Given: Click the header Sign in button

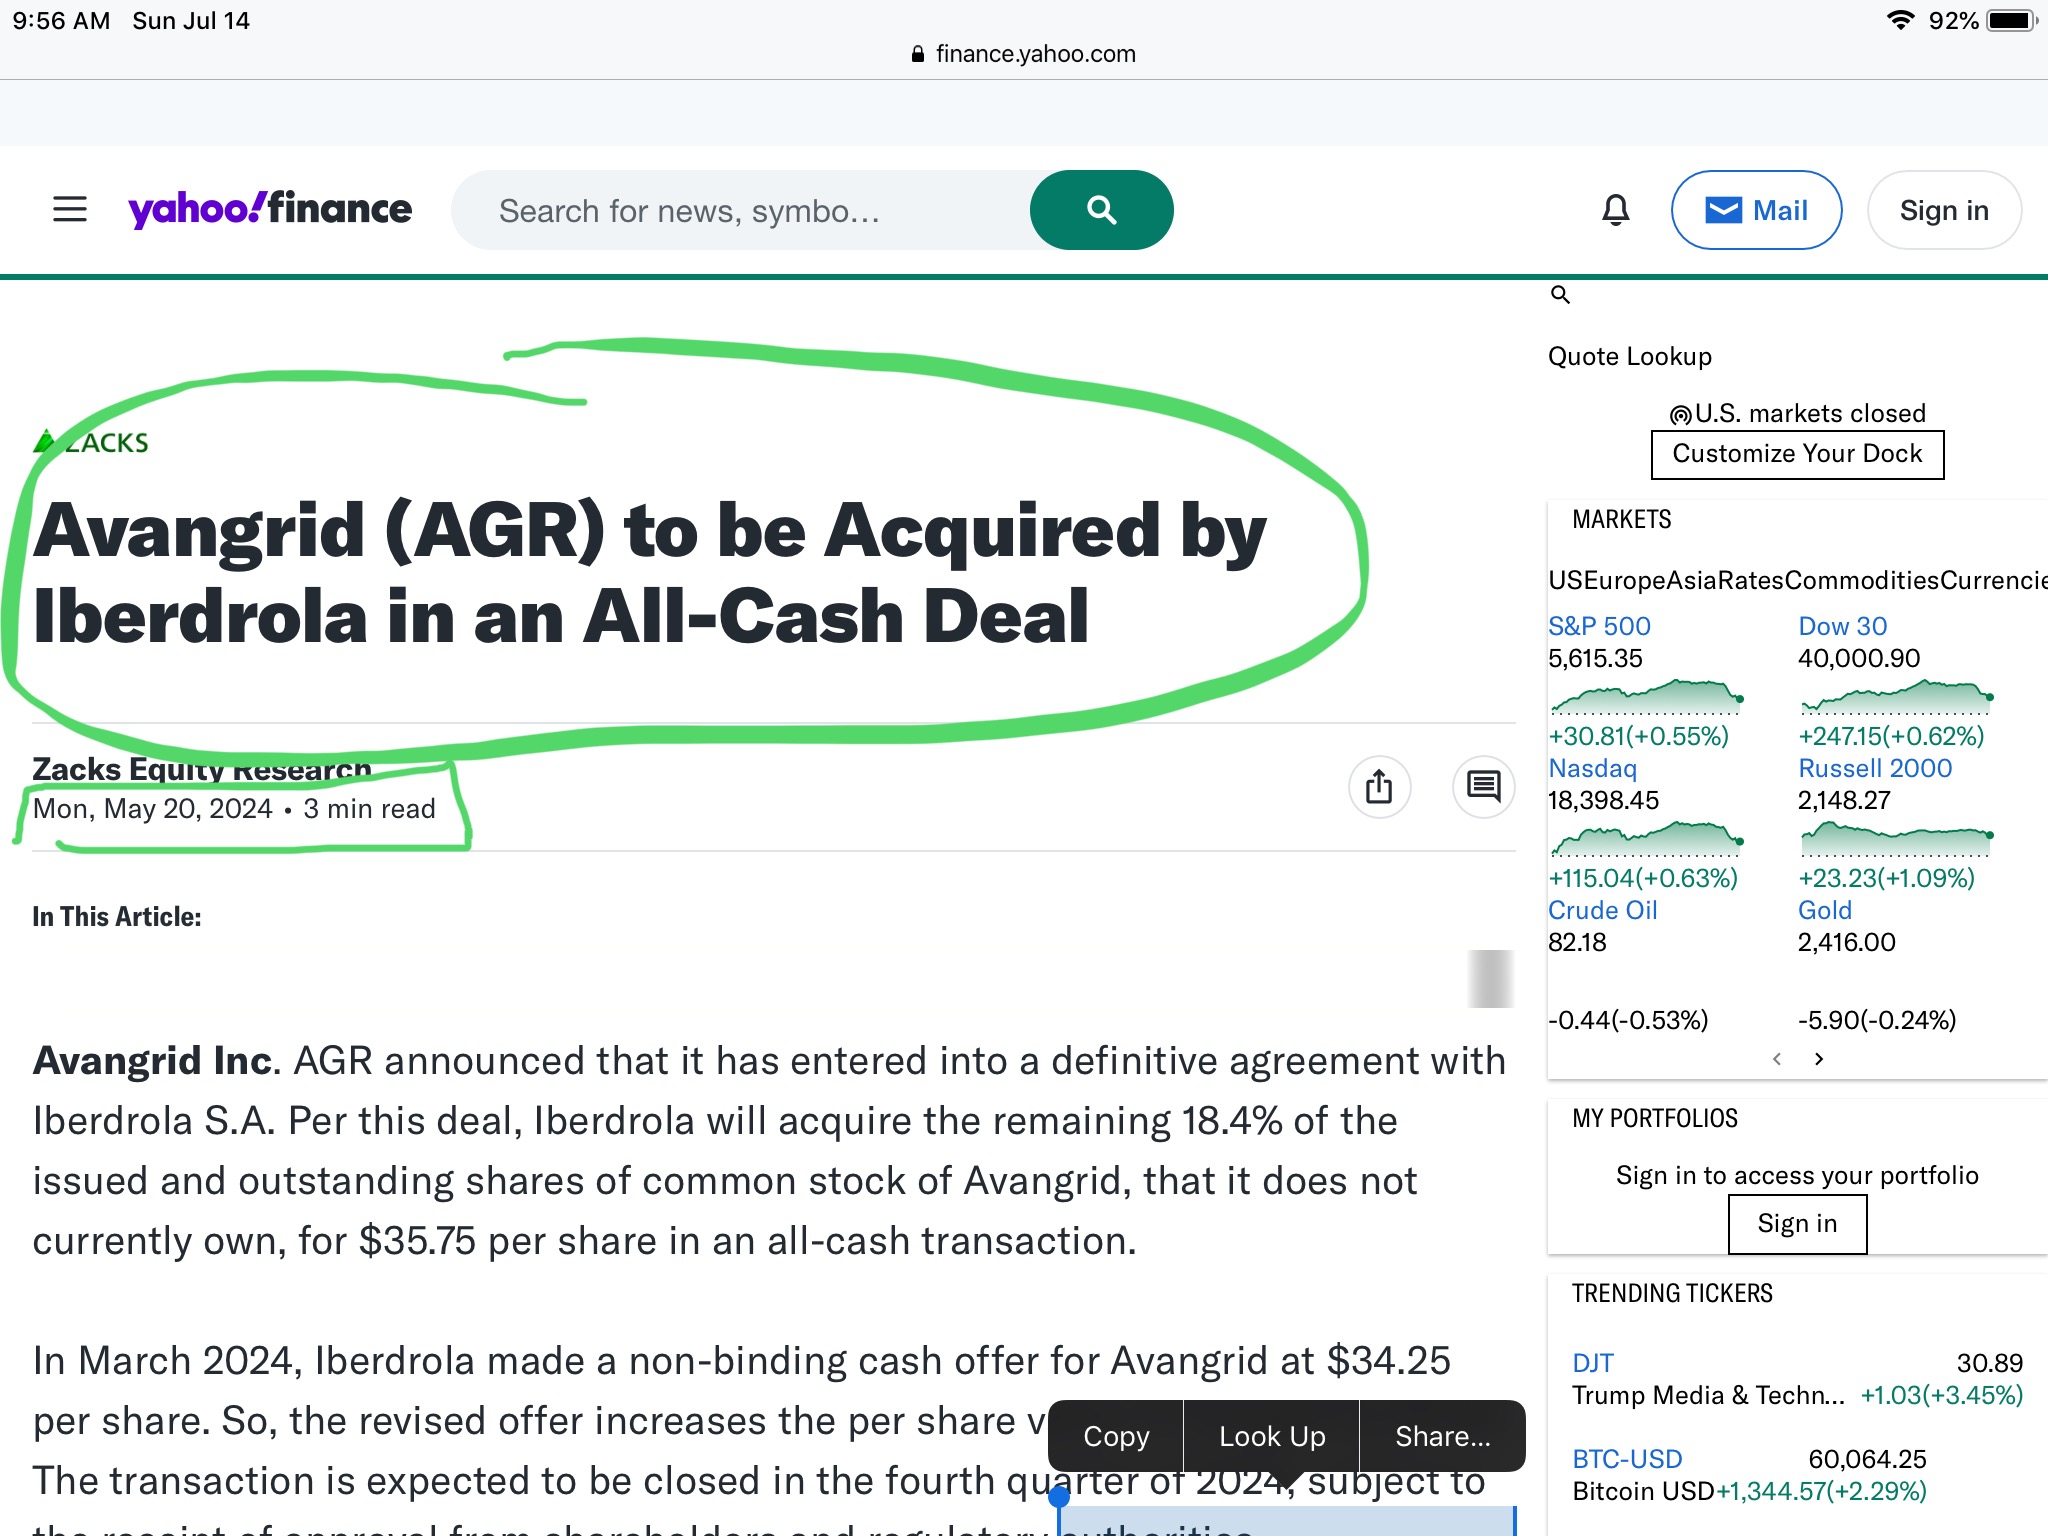Looking at the screenshot, I should [x=1944, y=210].
